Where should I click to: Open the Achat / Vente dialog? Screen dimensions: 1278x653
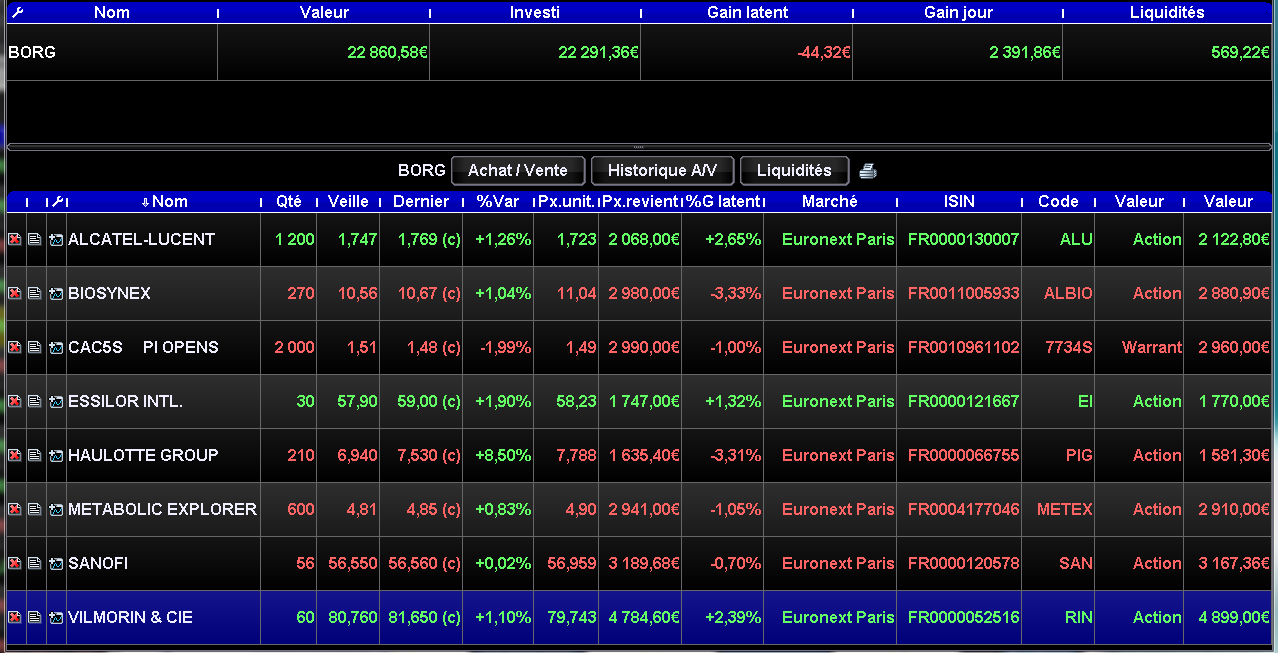[518, 171]
